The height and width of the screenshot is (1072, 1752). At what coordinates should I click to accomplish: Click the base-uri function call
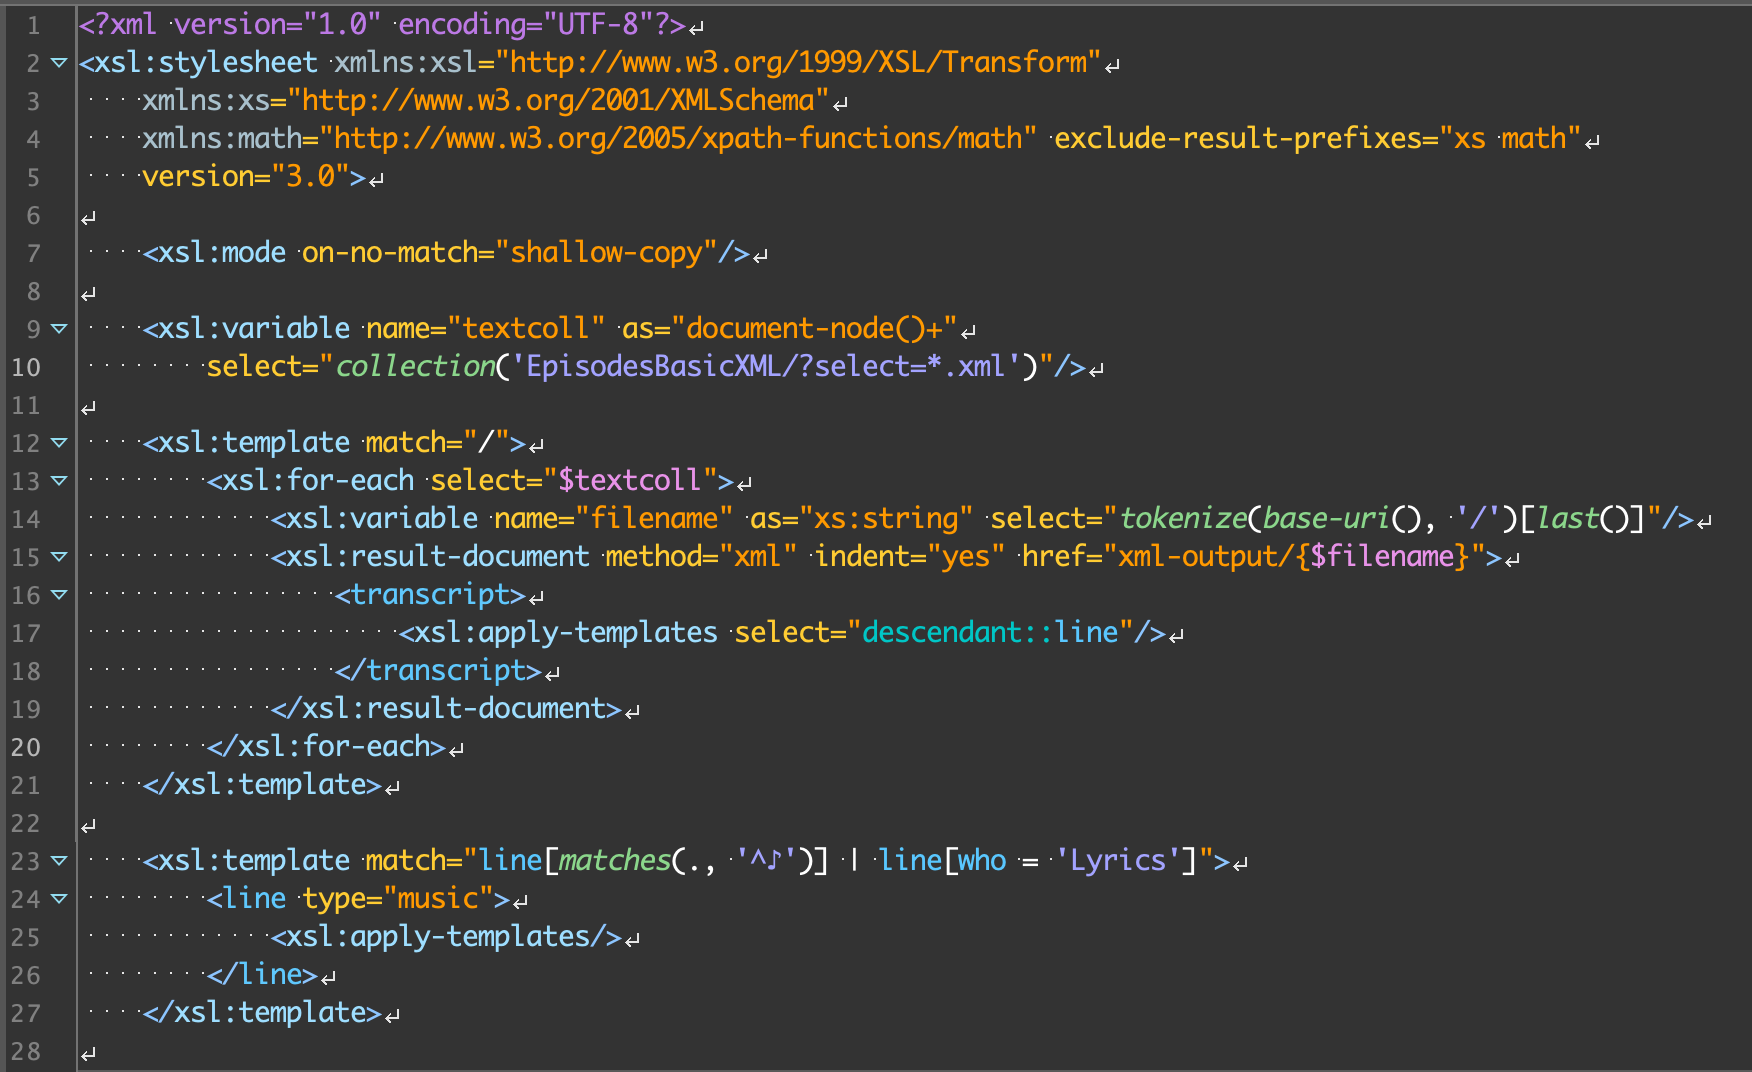[x=1342, y=519]
